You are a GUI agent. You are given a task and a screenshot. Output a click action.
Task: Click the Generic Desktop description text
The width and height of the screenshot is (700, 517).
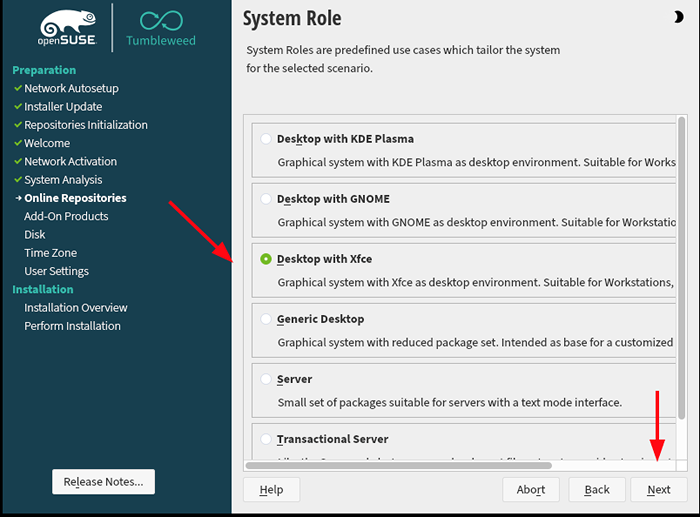point(475,342)
